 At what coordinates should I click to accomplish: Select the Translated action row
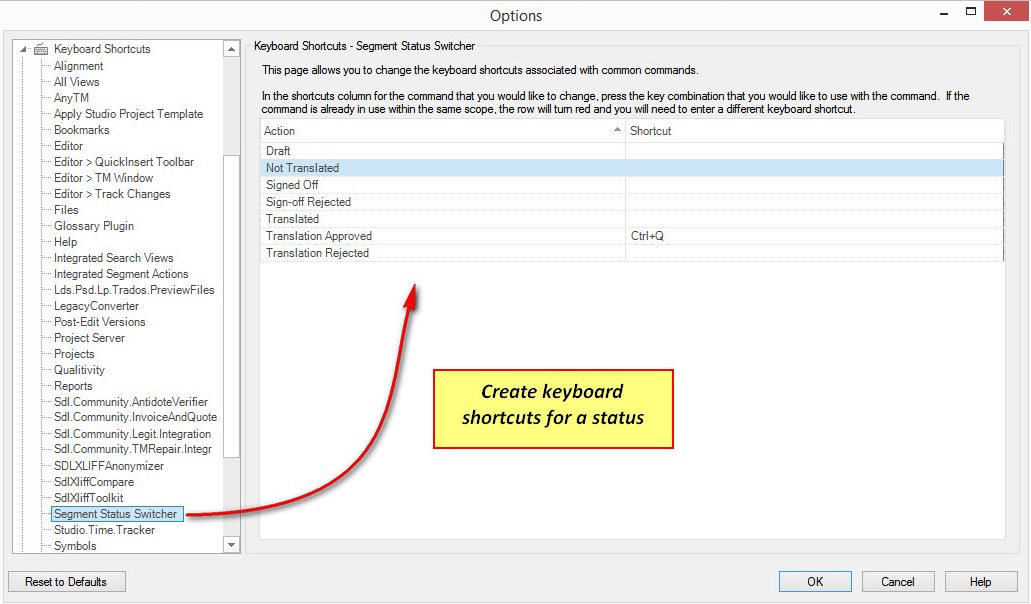(x=631, y=220)
